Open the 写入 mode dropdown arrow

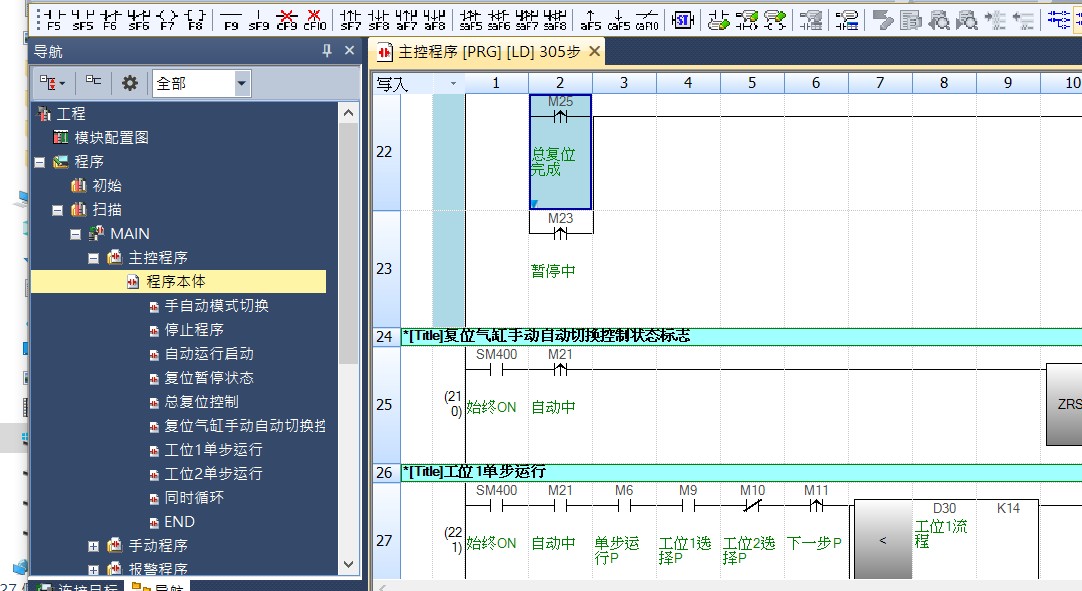pyautogui.click(x=453, y=84)
